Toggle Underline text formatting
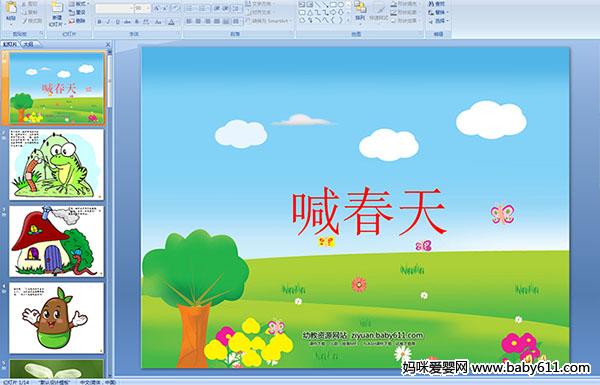 coord(117,22)
